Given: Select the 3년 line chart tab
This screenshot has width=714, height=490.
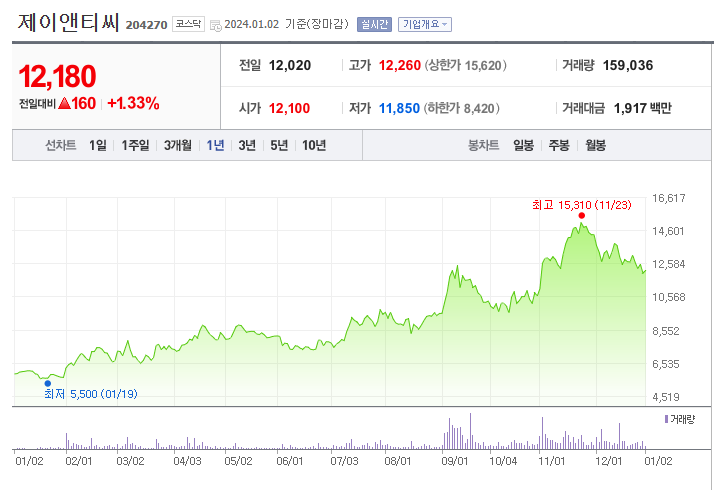Looking at the screenshot, I should point(247,145).
